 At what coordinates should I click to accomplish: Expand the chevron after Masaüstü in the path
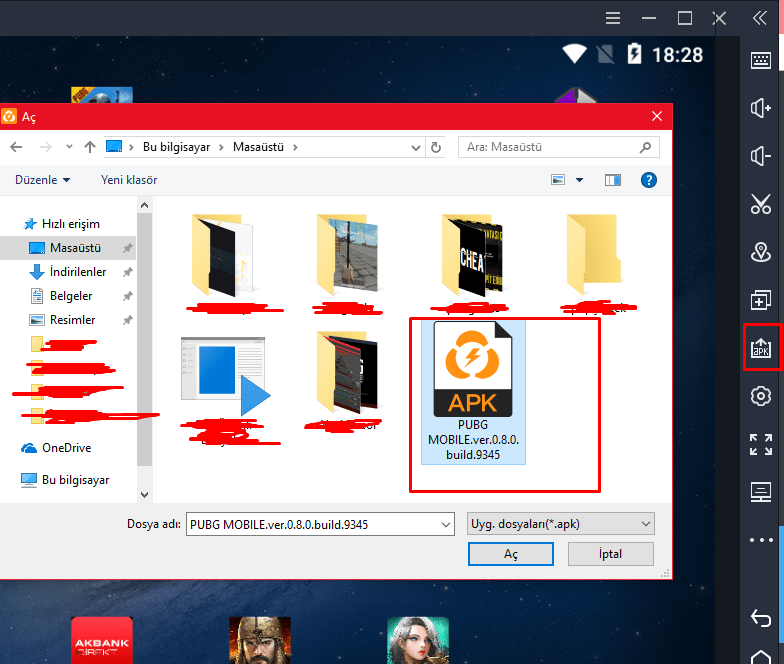point(296,148)
